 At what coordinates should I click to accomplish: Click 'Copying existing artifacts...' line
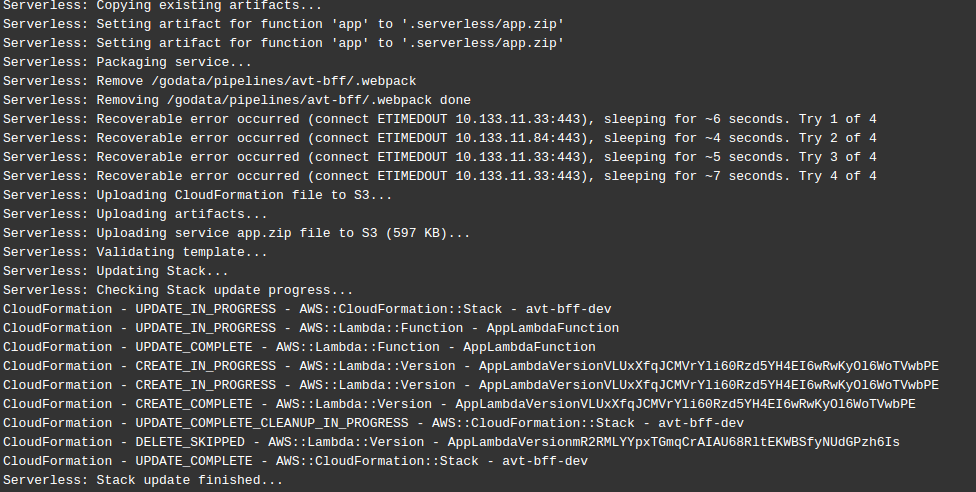(162, 6)
